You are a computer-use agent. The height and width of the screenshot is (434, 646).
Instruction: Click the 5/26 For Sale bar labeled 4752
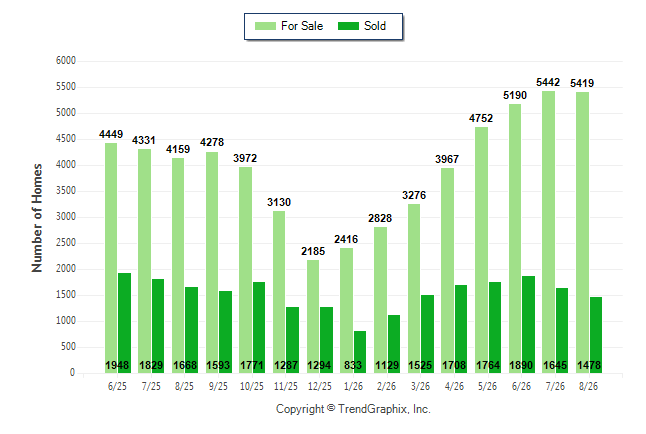click(x=481, y=250)
